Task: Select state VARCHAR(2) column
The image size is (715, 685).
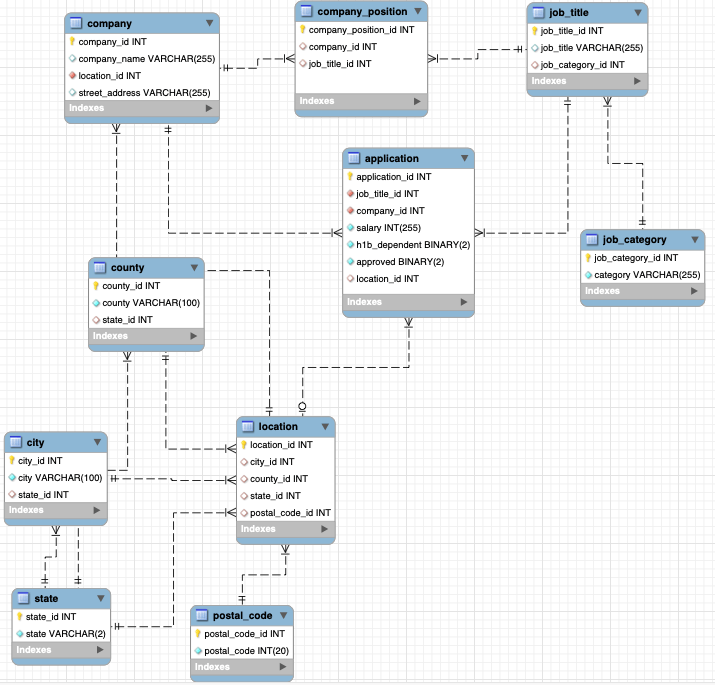Action: [61, 633]
